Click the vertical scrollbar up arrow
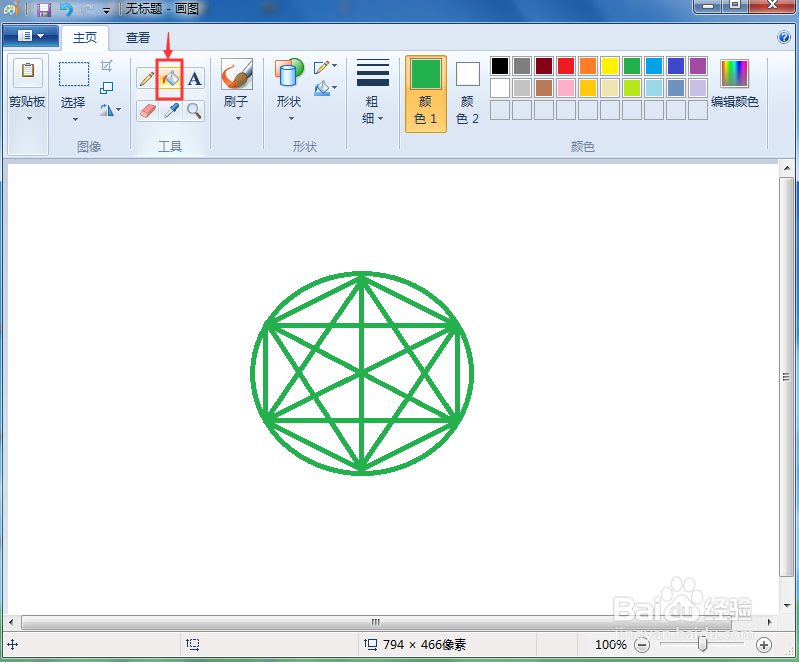Viewport: 799px width, 662px height. point(787,168)
